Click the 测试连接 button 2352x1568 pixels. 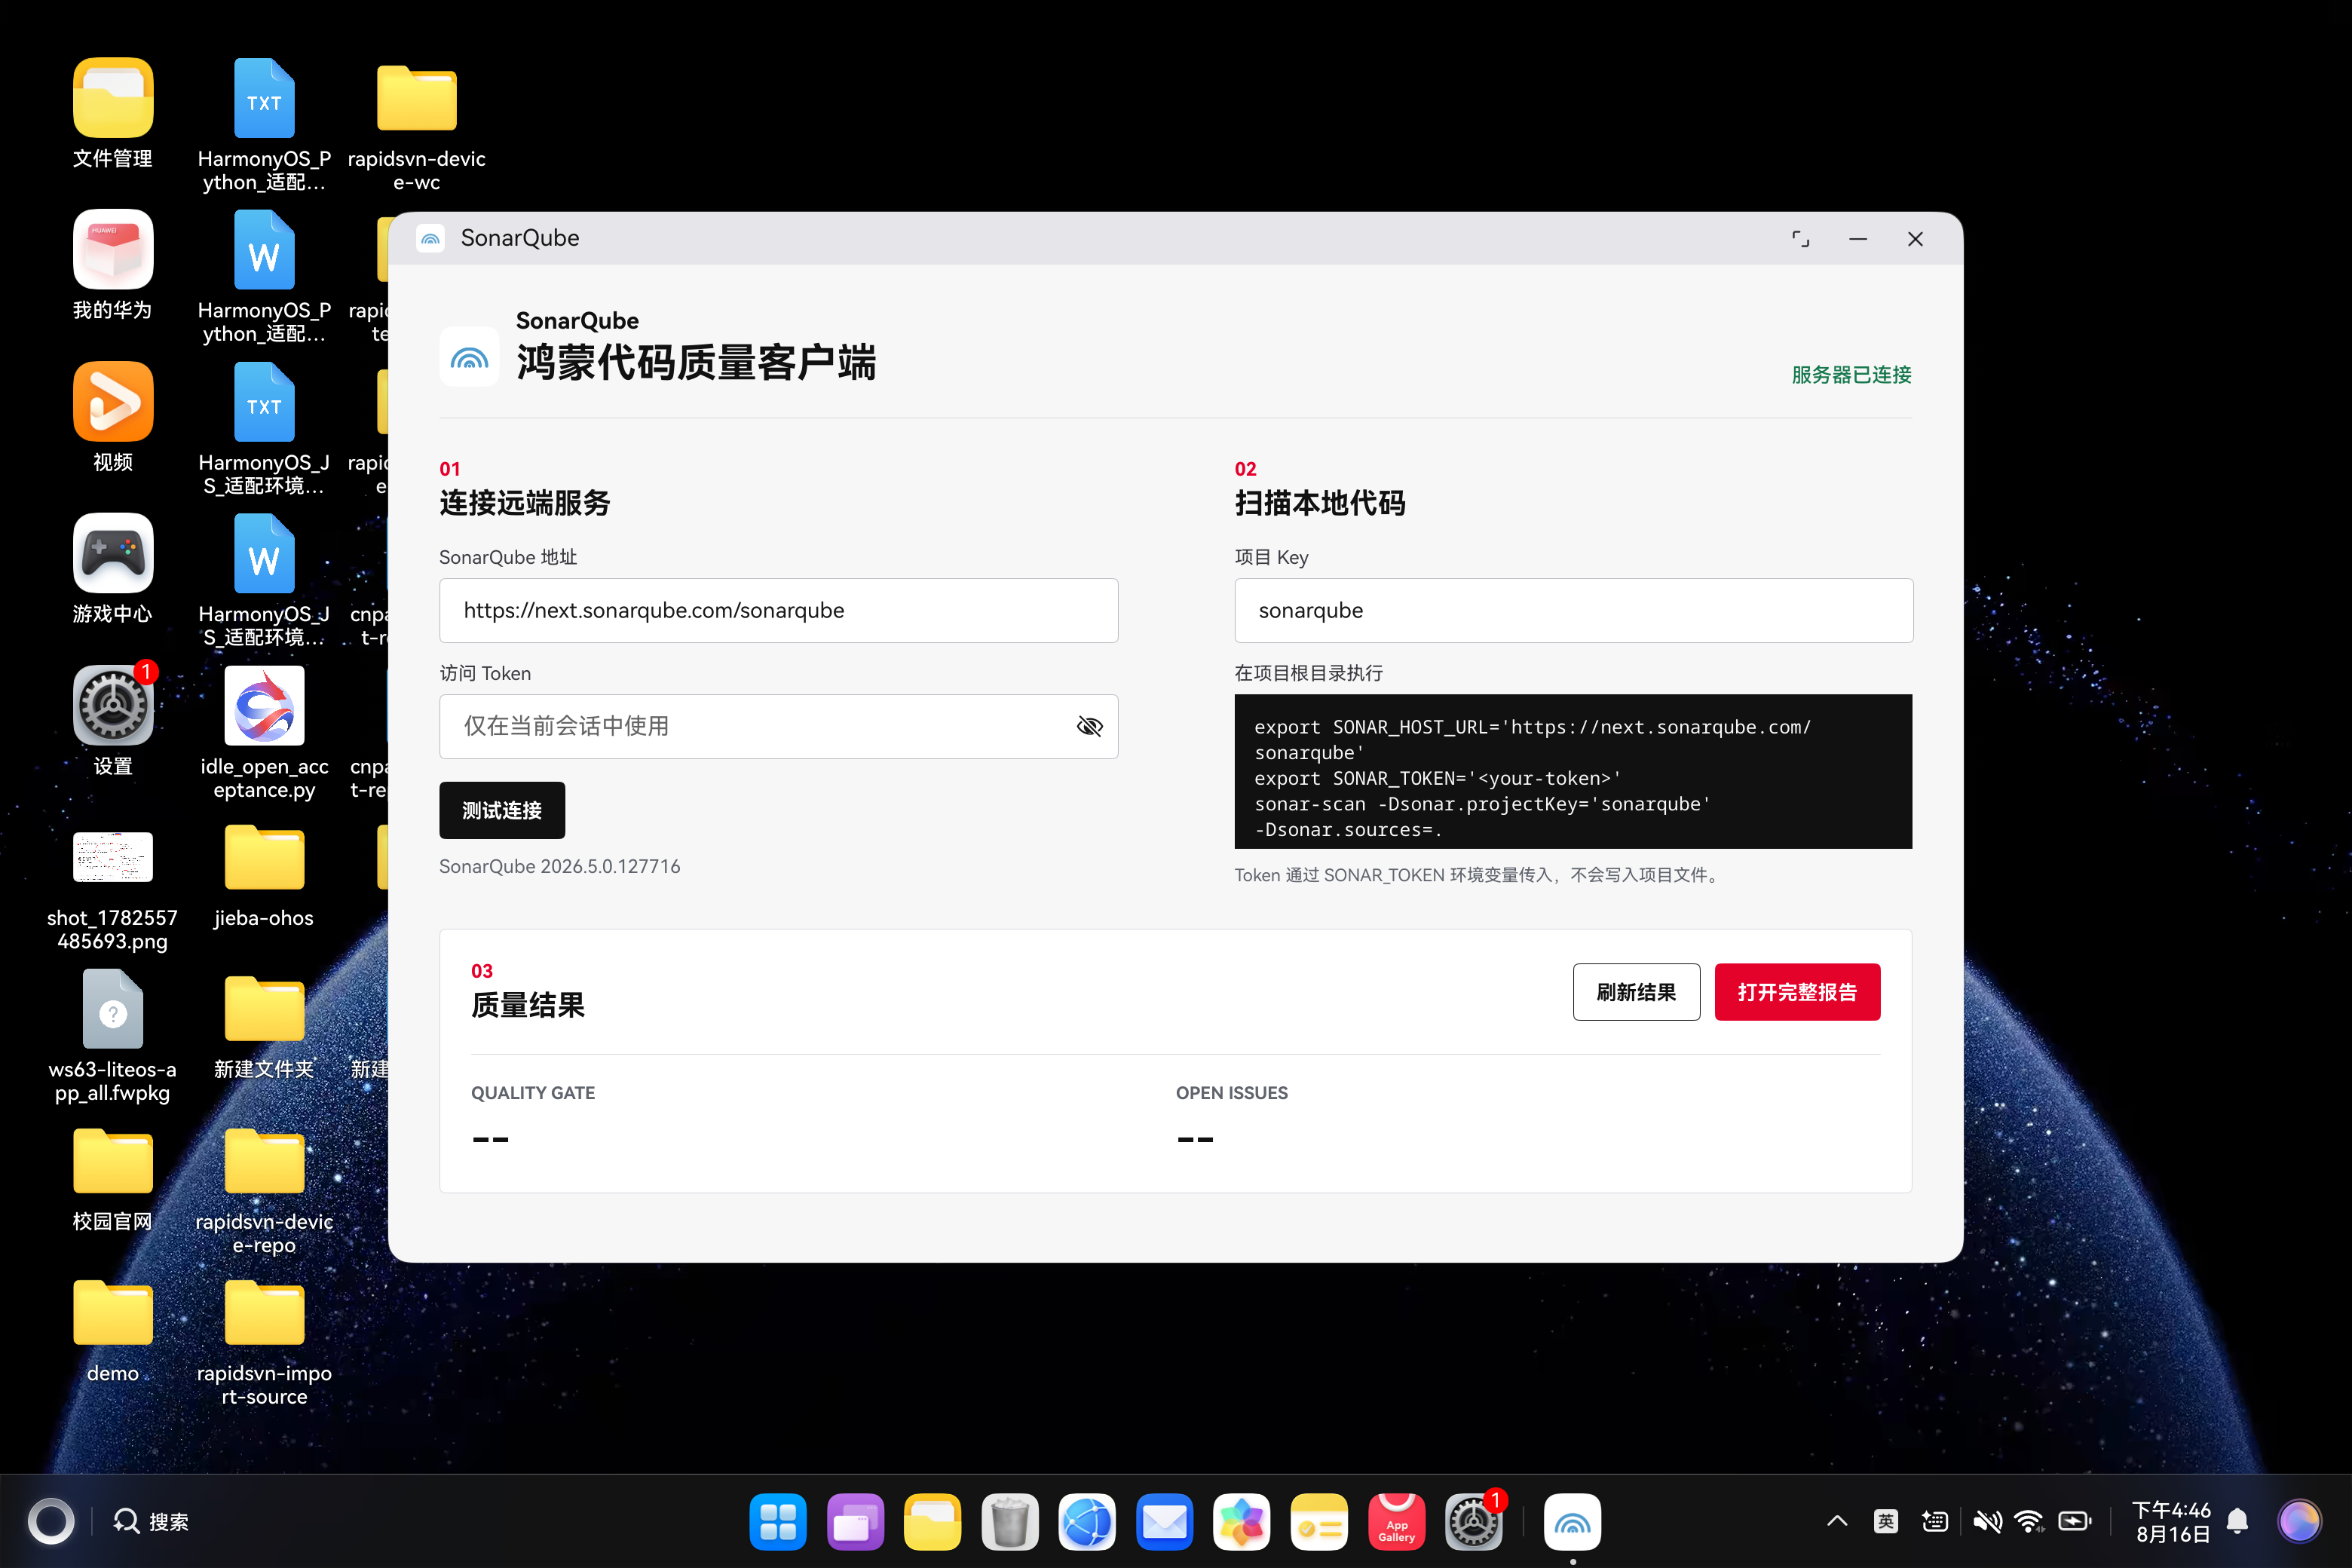tap(502, 810)
